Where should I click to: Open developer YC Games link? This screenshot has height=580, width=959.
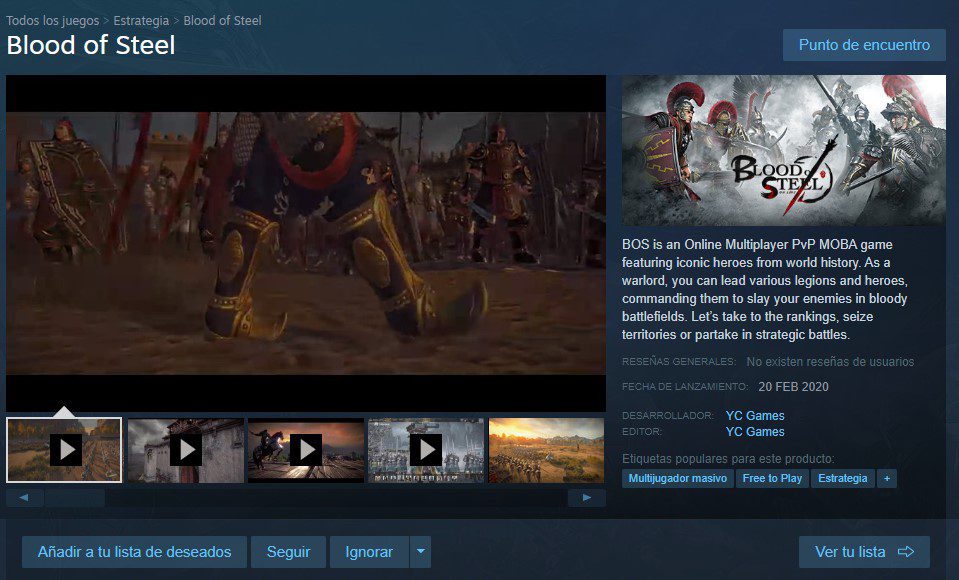(x=755, y=415)
